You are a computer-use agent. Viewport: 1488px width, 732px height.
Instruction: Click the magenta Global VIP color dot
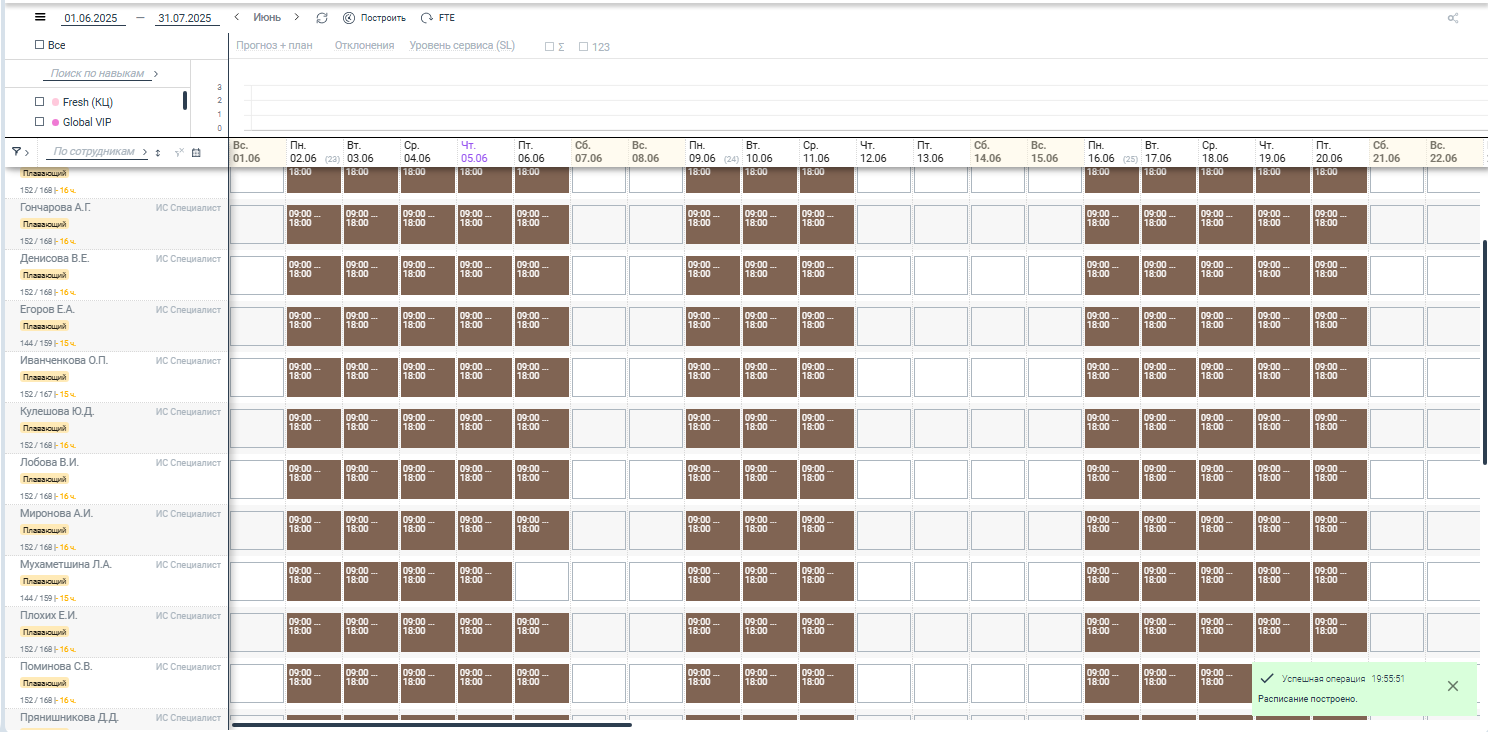click(x=55, y=122)
